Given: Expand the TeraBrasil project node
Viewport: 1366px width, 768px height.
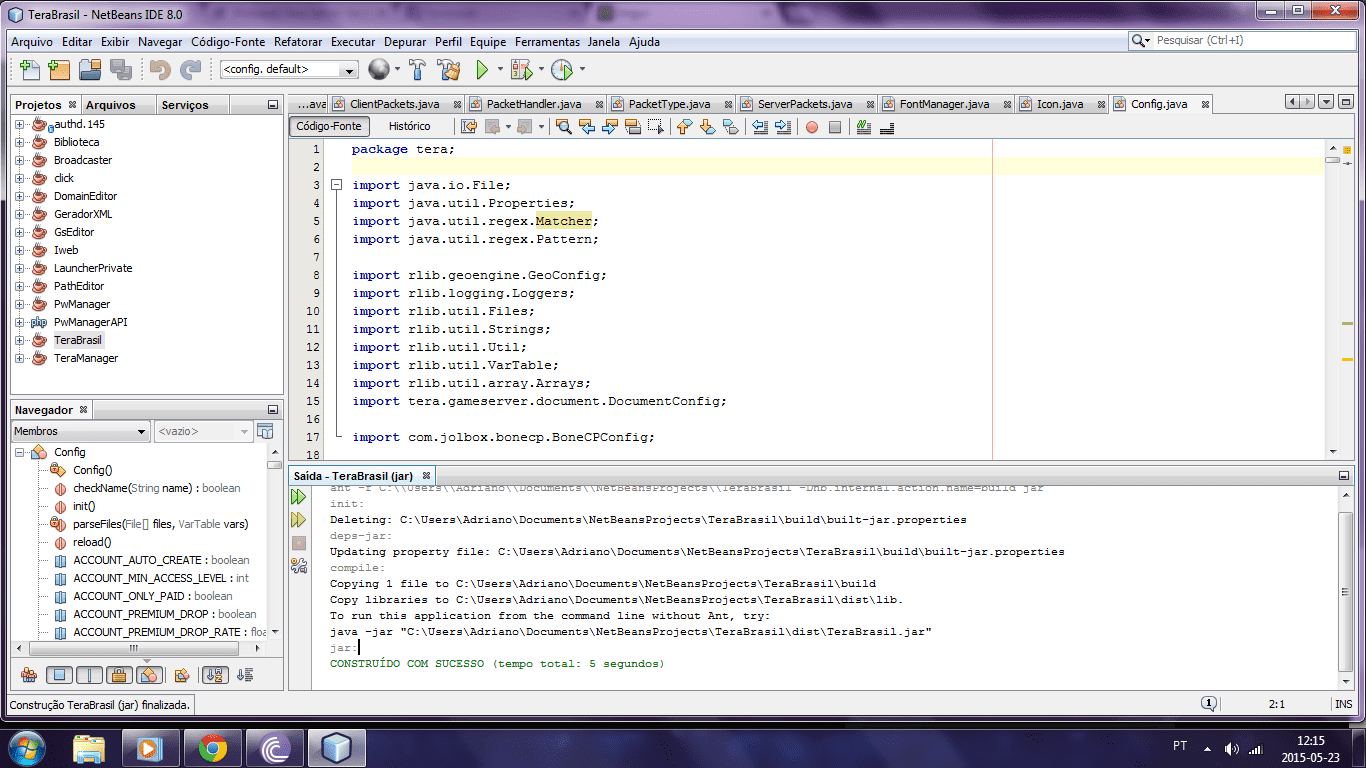Looking at the screenshot, I should [x=19, y=340].
